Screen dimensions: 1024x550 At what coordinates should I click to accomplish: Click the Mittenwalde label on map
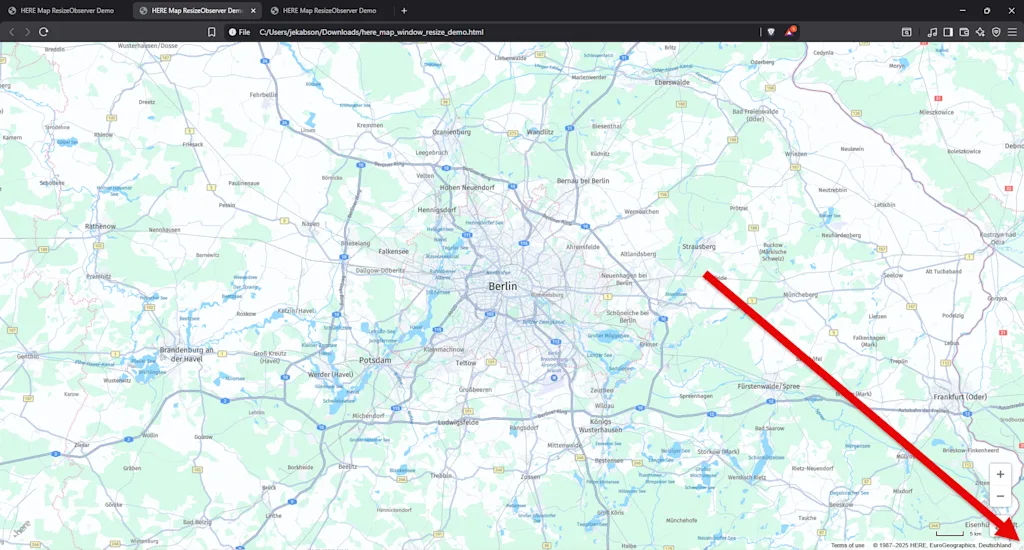[x=563, y=445]
